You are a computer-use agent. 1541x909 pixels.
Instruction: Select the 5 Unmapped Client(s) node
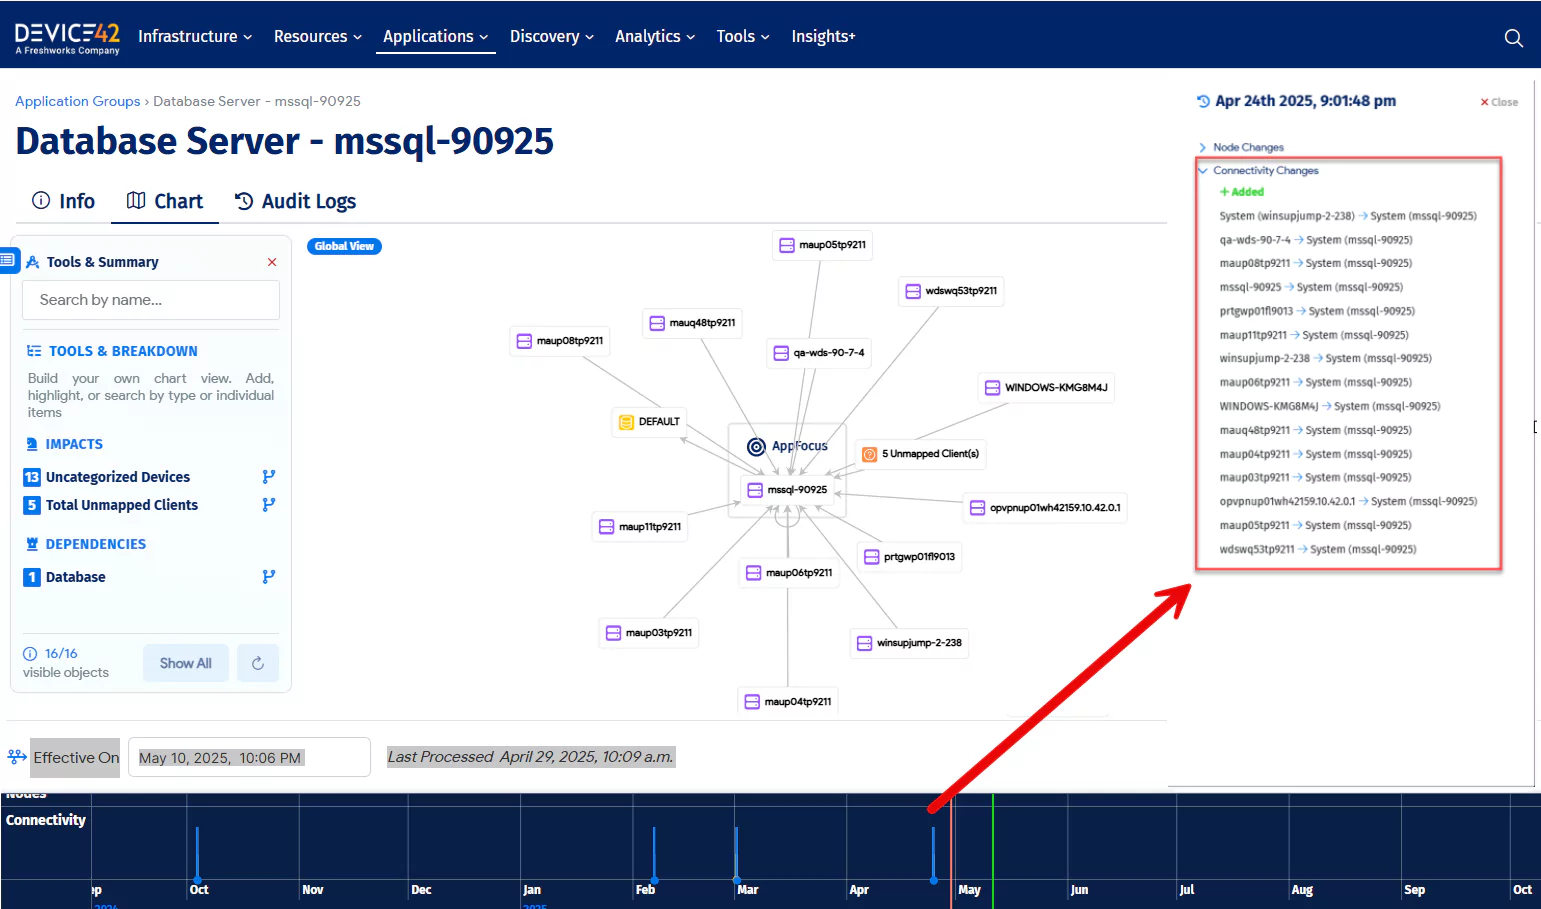click(x=921, y=454)
